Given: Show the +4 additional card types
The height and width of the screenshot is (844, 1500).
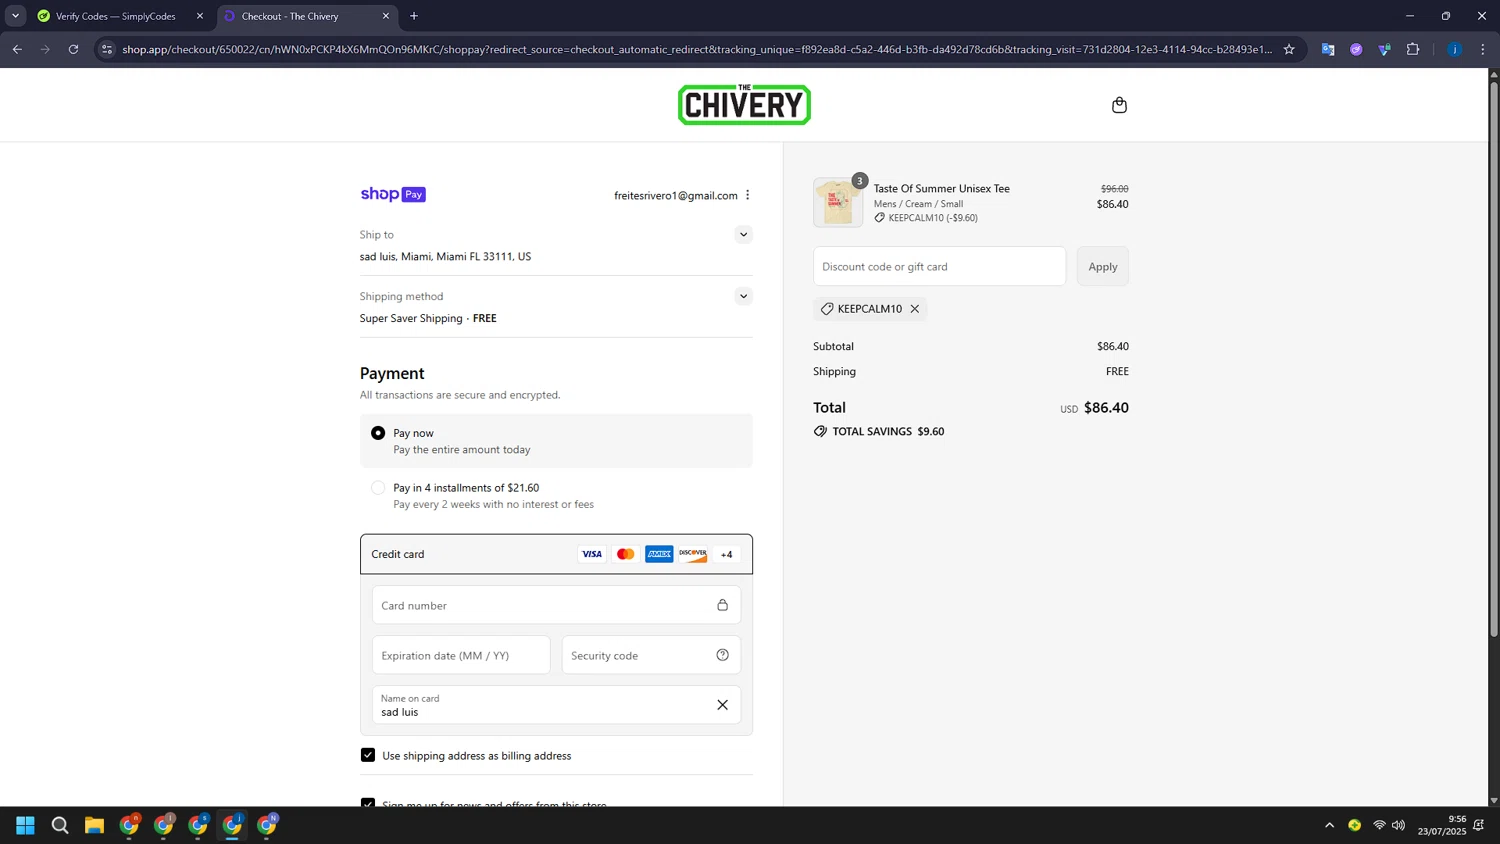Looking at the screenshot, I should pyautogui.click(x=727, y=554).
